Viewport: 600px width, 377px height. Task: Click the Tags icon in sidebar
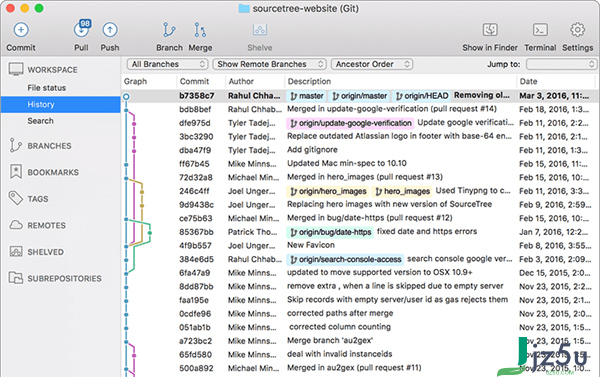(x=16, y=198)
